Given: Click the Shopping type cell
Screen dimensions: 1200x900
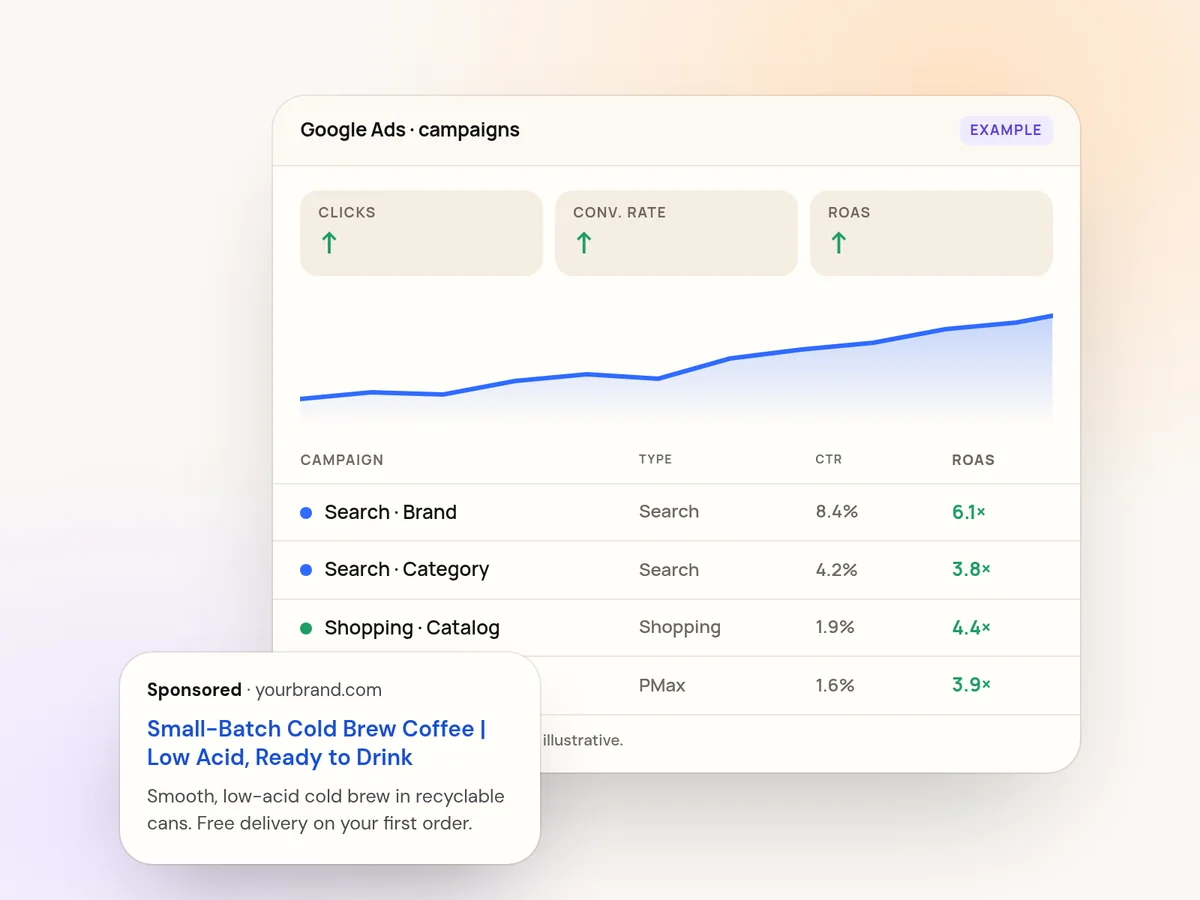Looking at the screenshot, I should (x=680, y=627).
